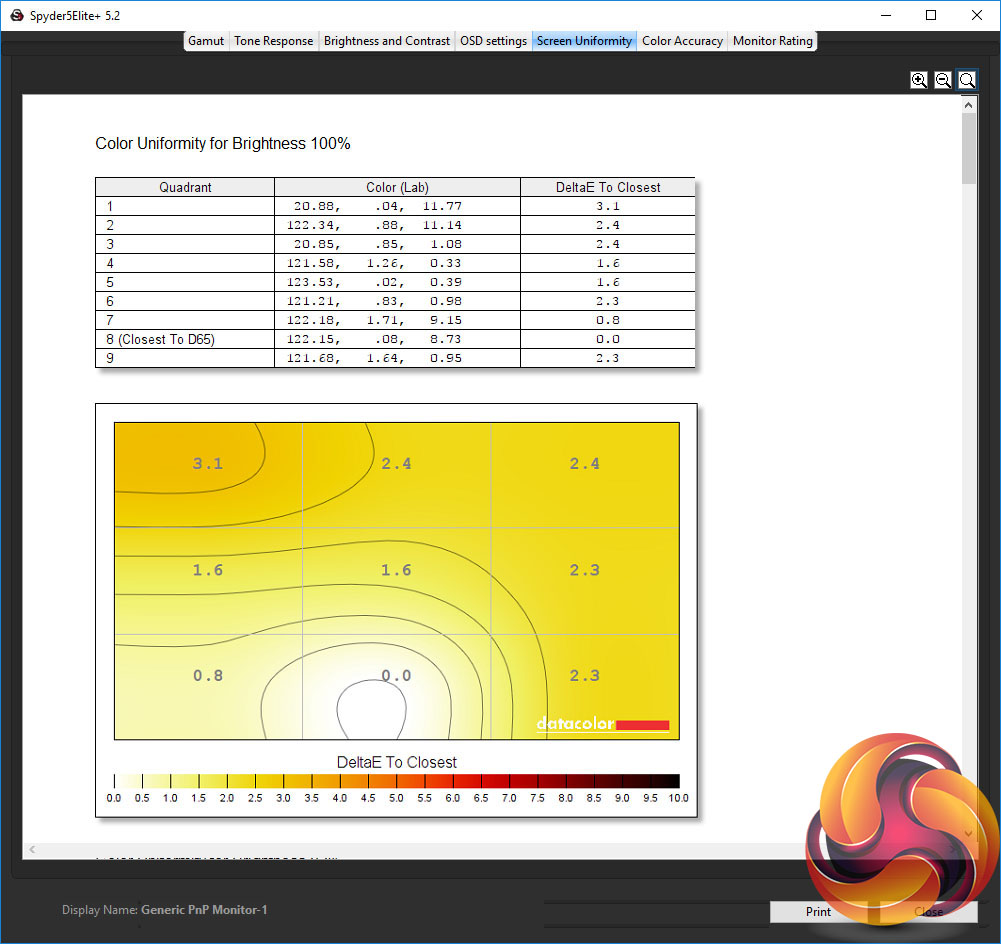Click the horizontal scrollbar left arrow

tap(31, 849)
